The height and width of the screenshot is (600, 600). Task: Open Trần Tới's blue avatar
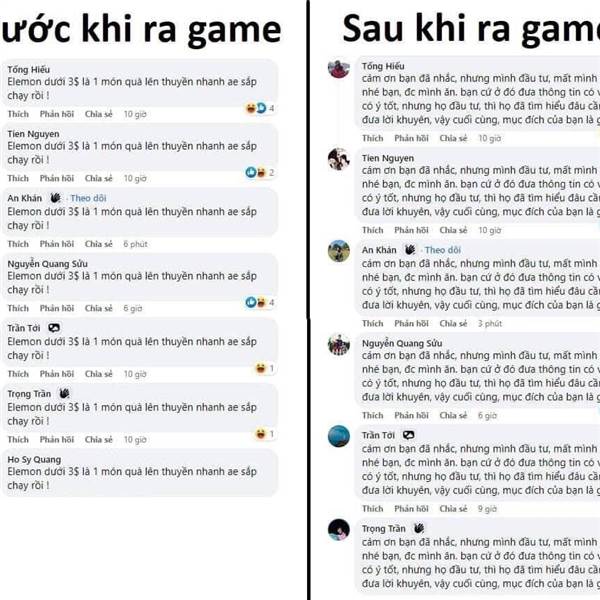click(x=339, y=436)
